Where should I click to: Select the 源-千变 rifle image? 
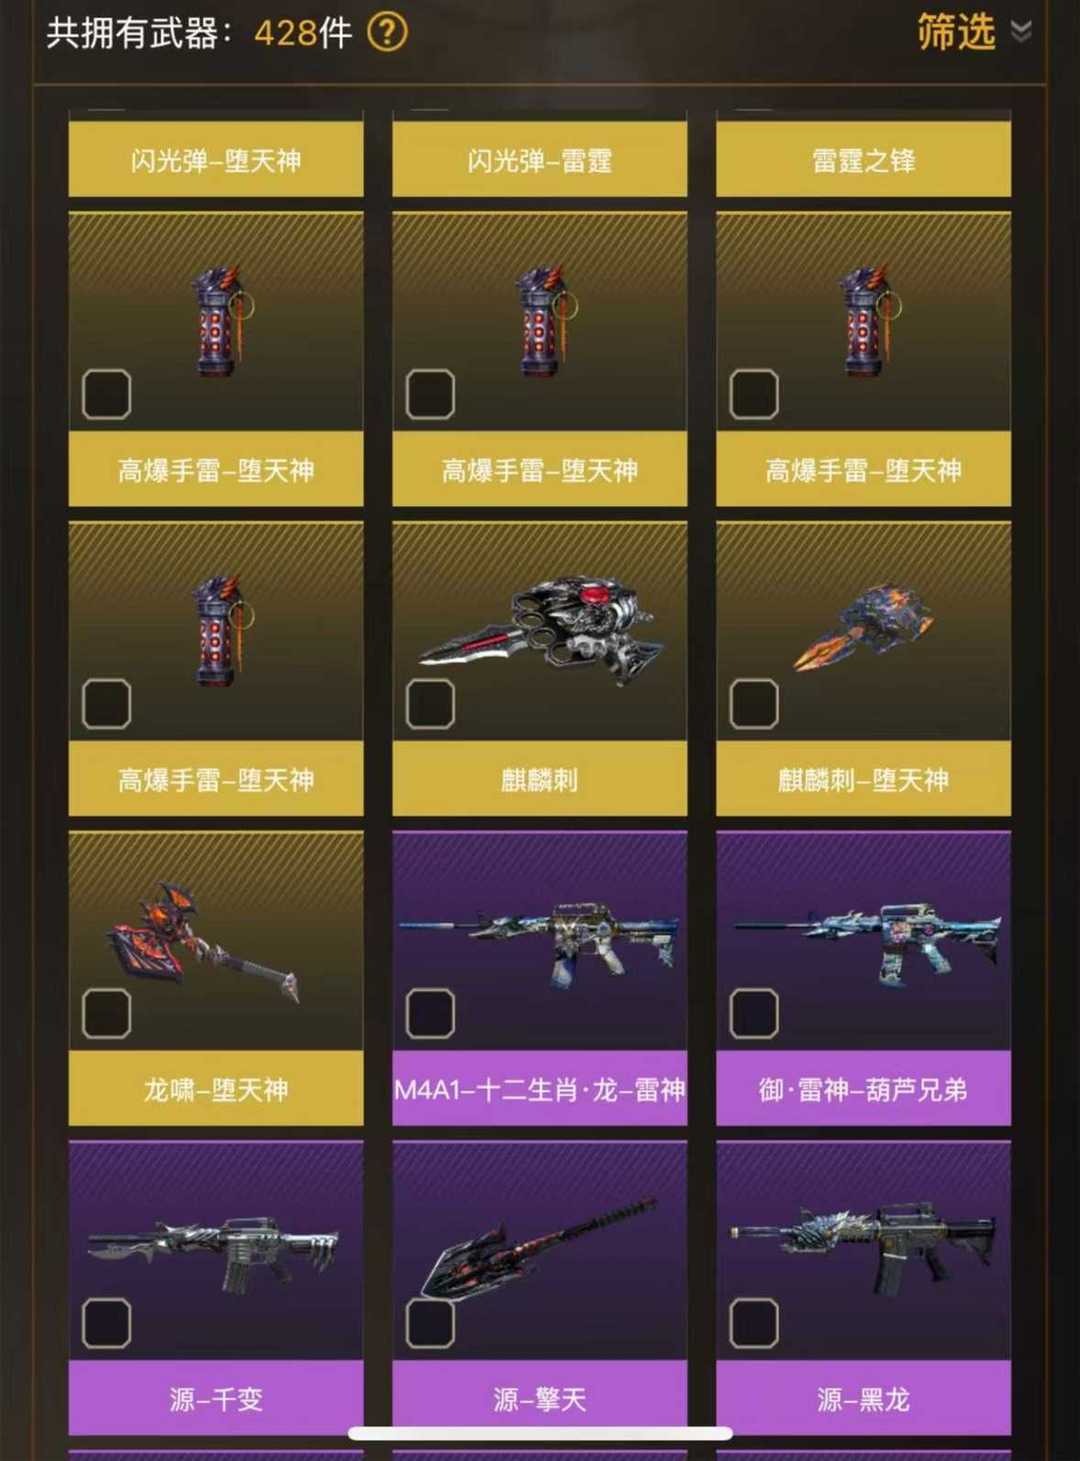click(216, 1254)
